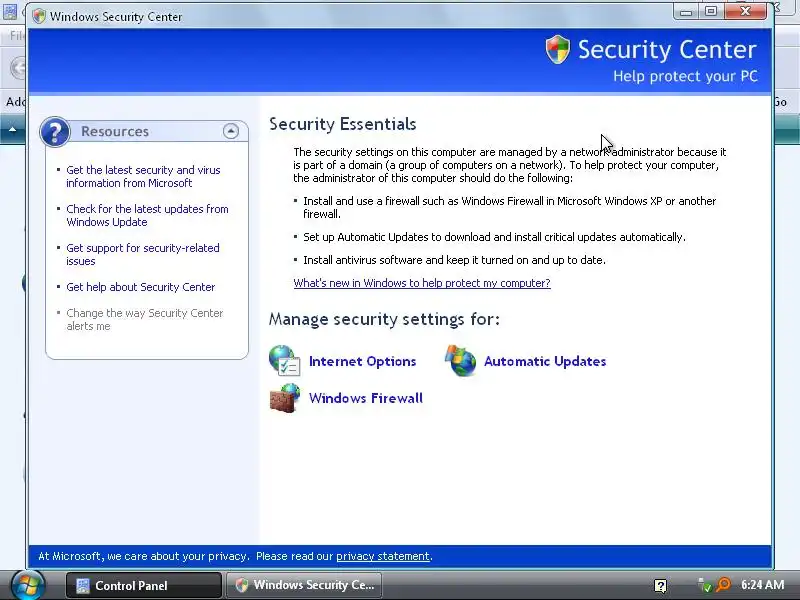The height and width of the screenshot is (600, 800).
Task: Minimize the Windows Security Center window
Action: (686, 11)
